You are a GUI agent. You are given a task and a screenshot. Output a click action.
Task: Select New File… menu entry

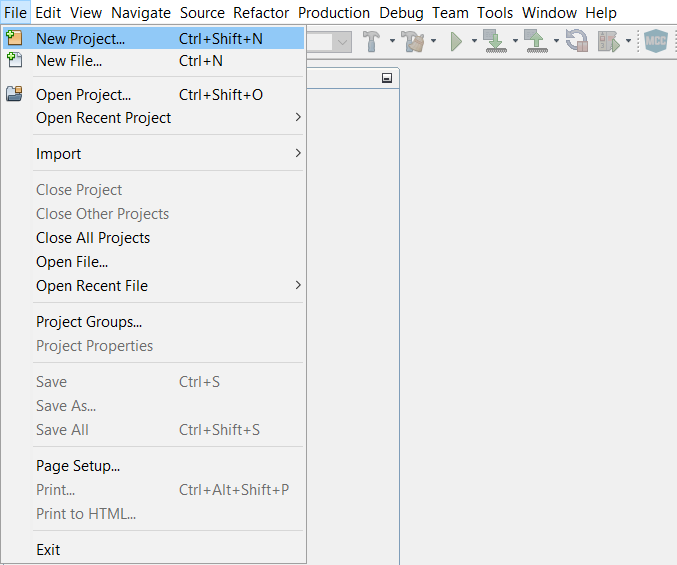tap(153, 61)
